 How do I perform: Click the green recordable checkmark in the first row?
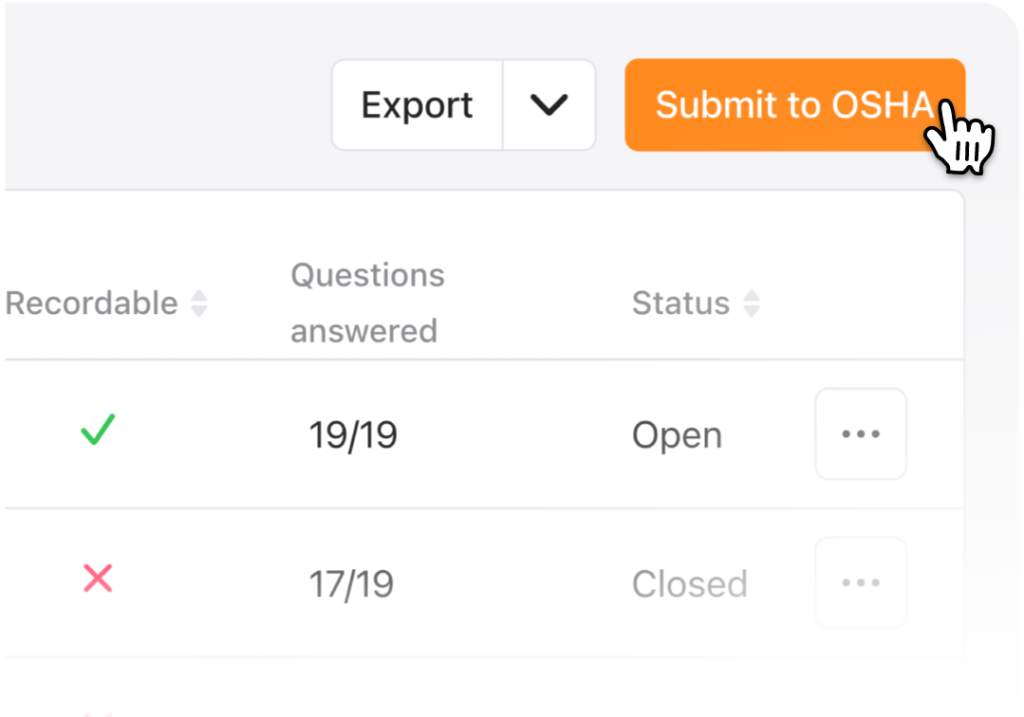tap(96, 430)
